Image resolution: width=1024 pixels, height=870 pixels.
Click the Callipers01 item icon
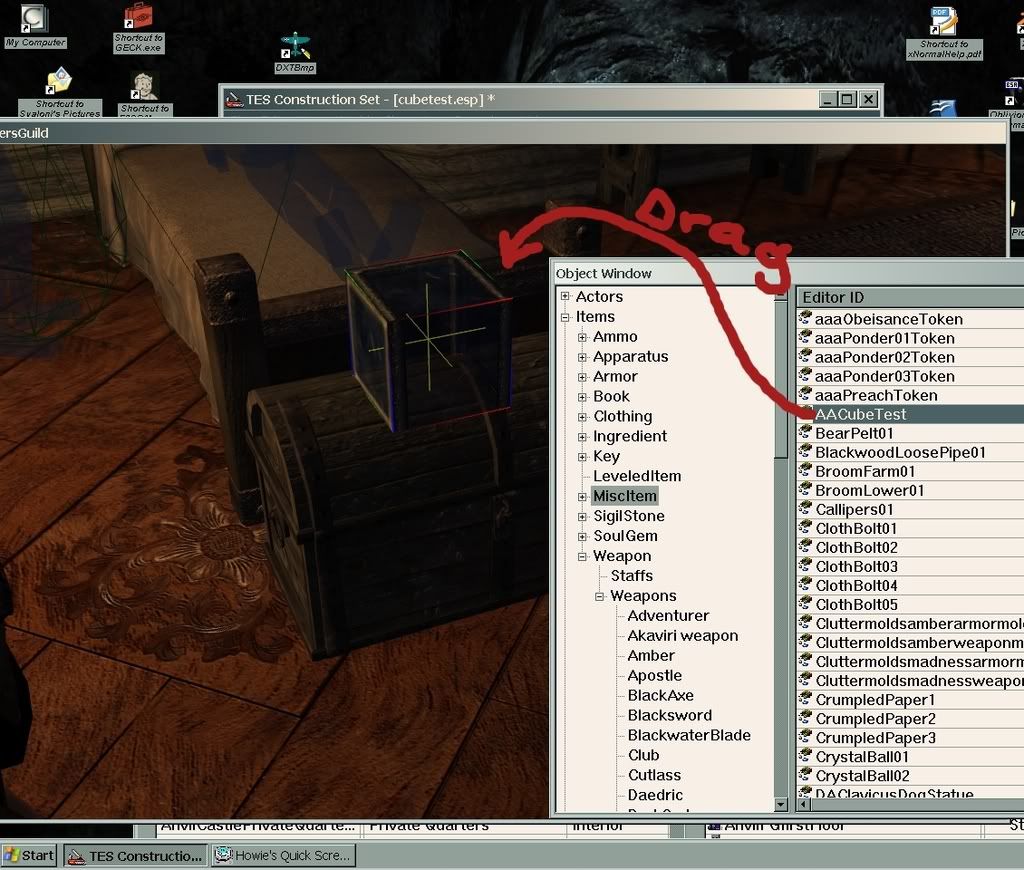point(805,508)
